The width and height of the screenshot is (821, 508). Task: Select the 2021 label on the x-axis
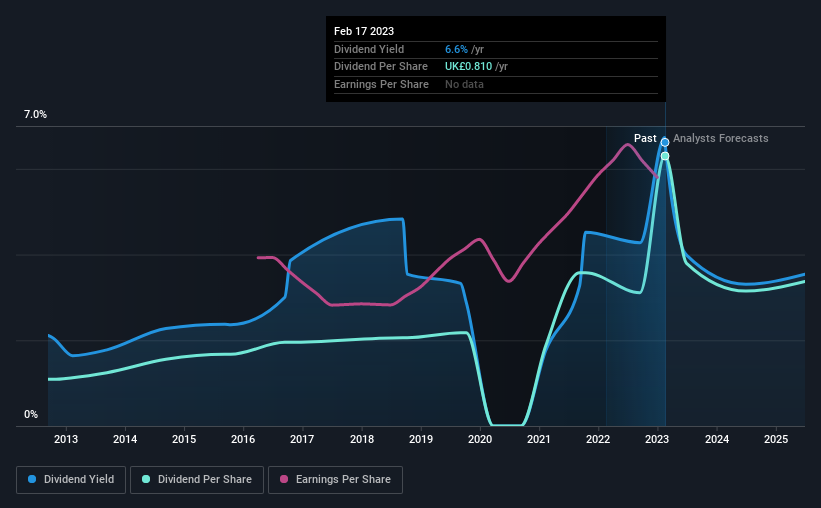point(539,439)
